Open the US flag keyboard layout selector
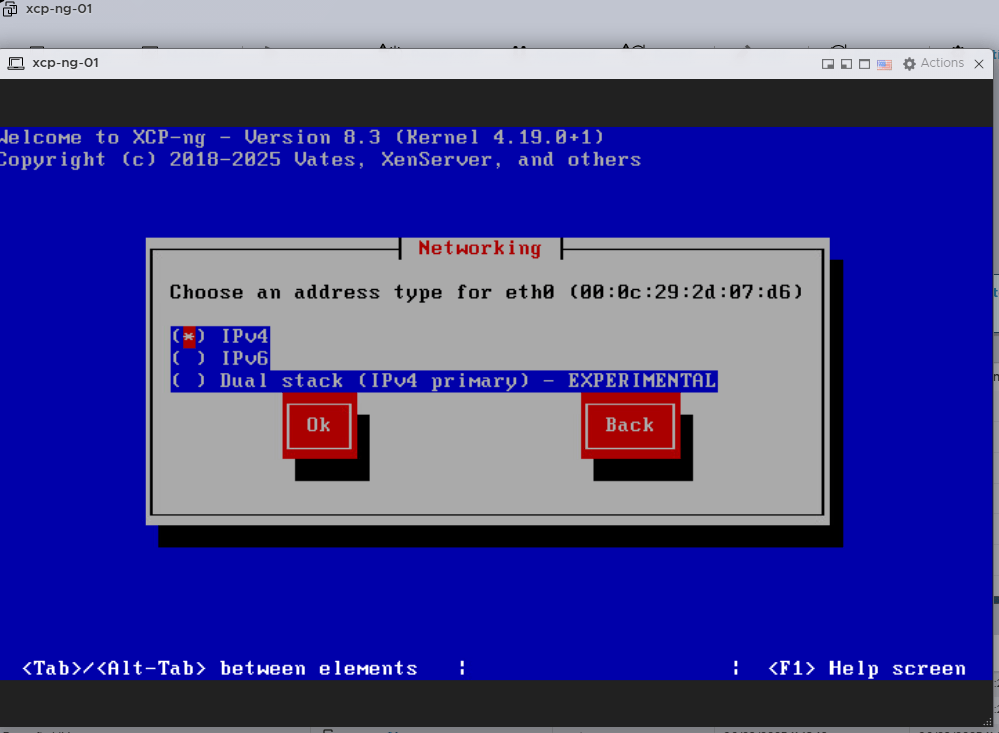The height and width of the screenshot is (733, 999). [x=884, y=64]
